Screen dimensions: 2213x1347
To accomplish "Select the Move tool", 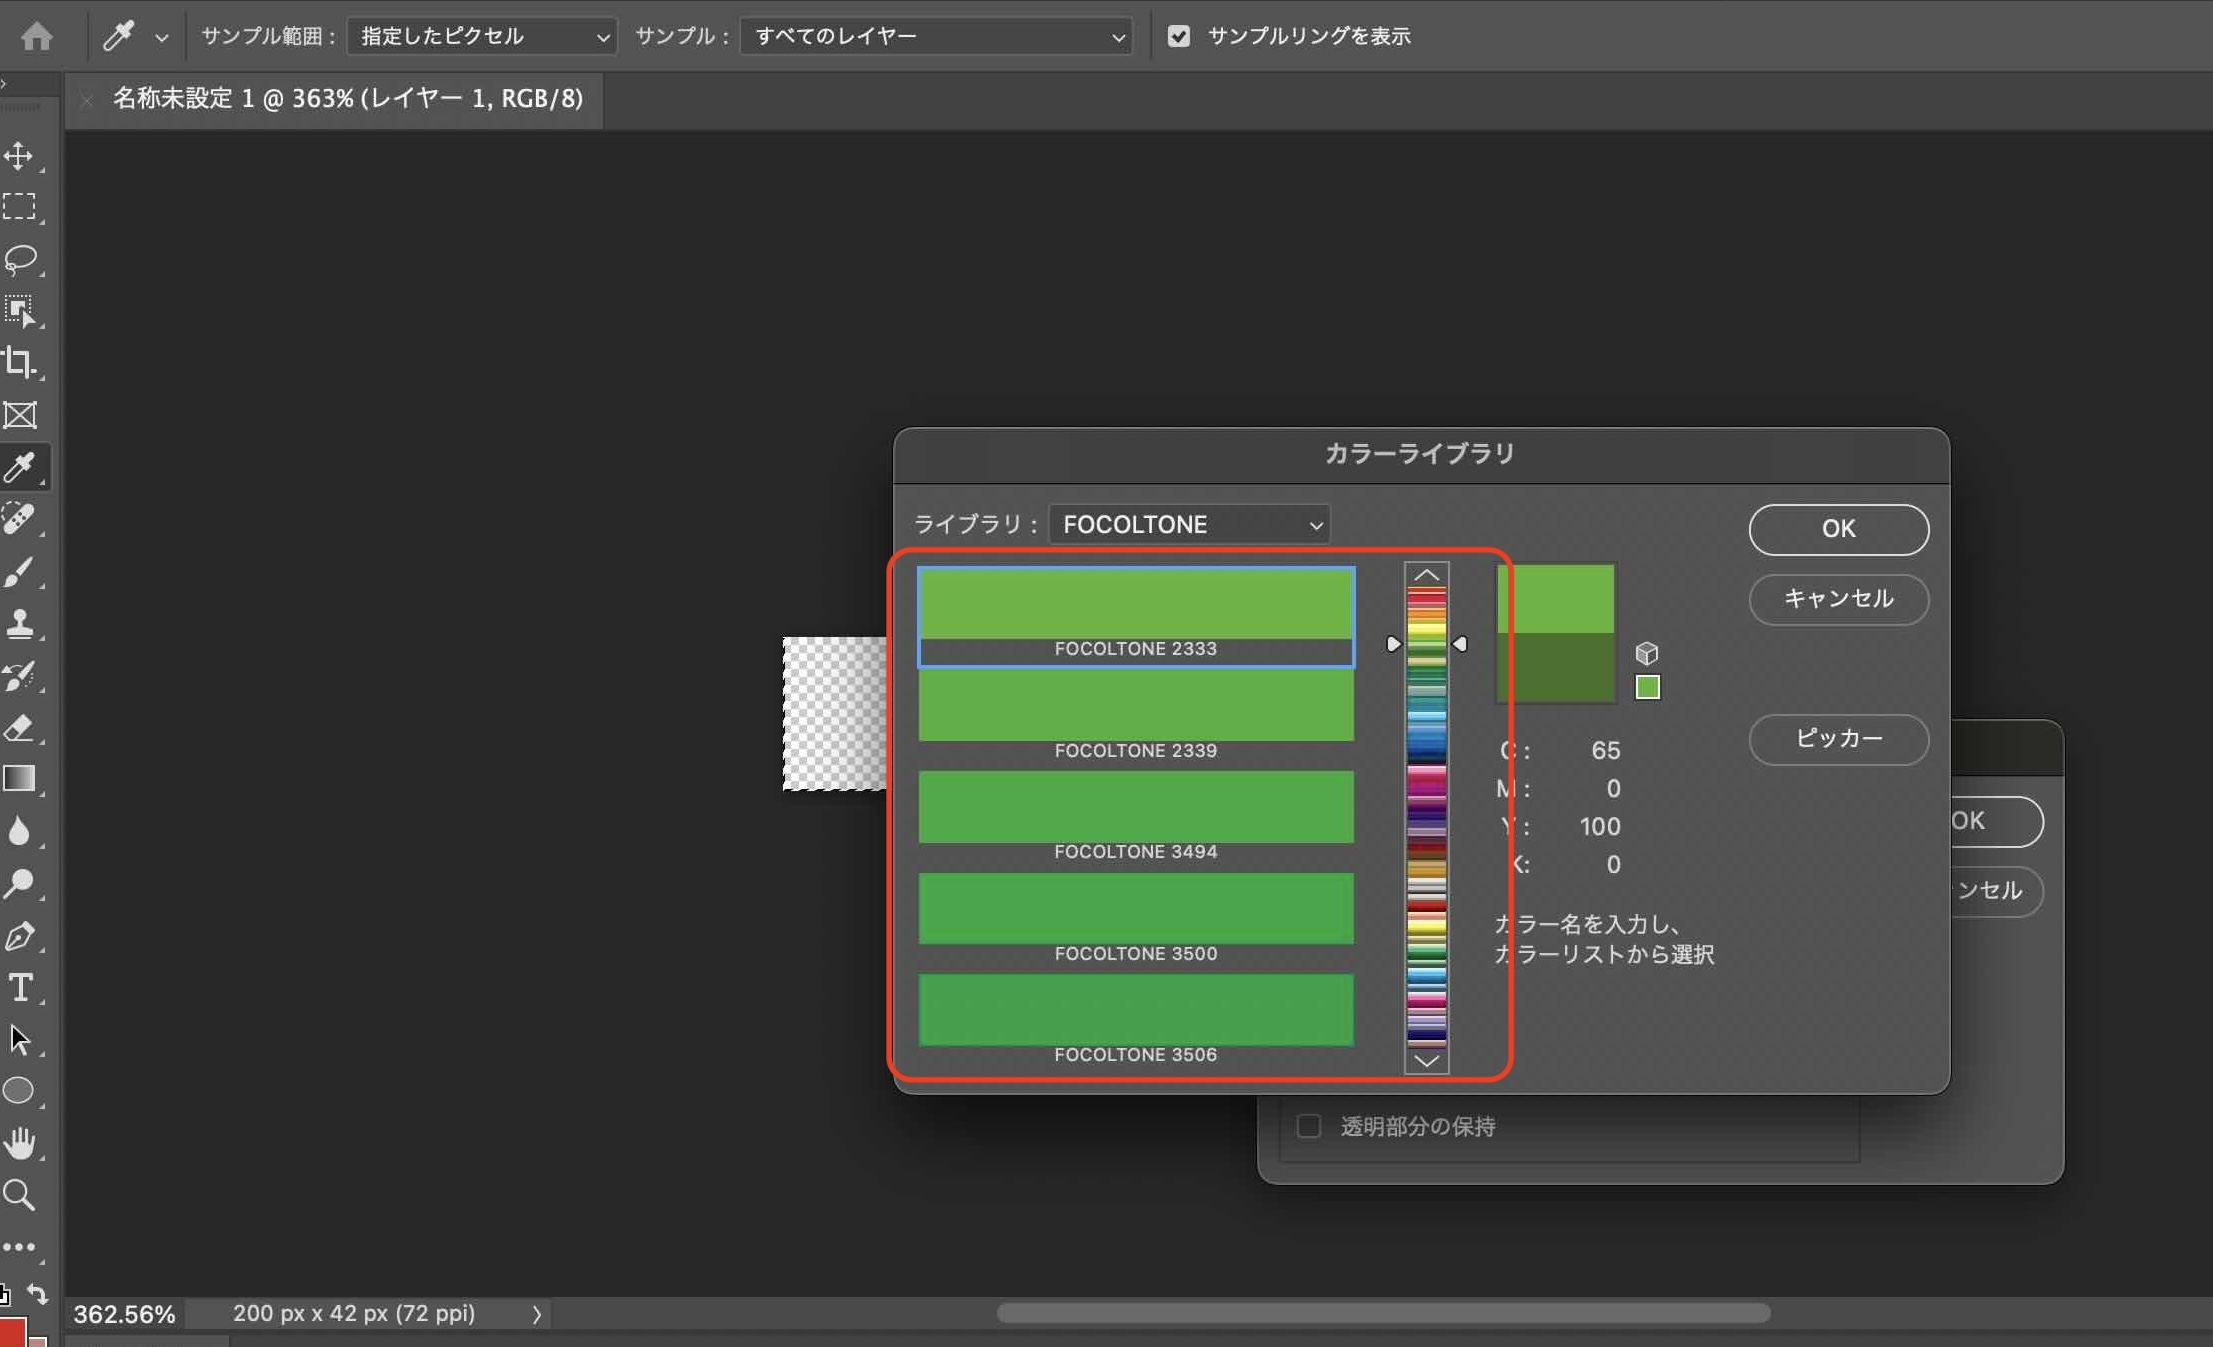I will tap(20, 155).
